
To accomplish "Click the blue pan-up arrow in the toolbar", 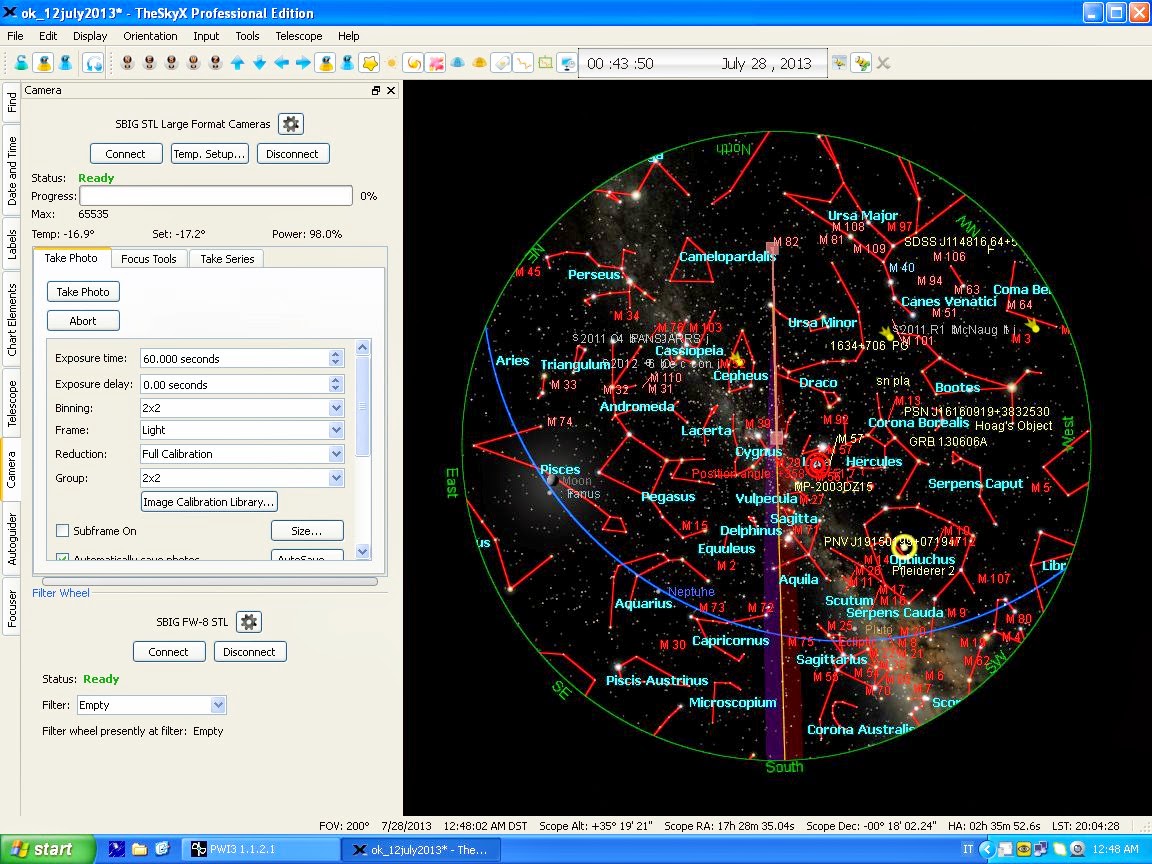I will (x=236, y=63).
